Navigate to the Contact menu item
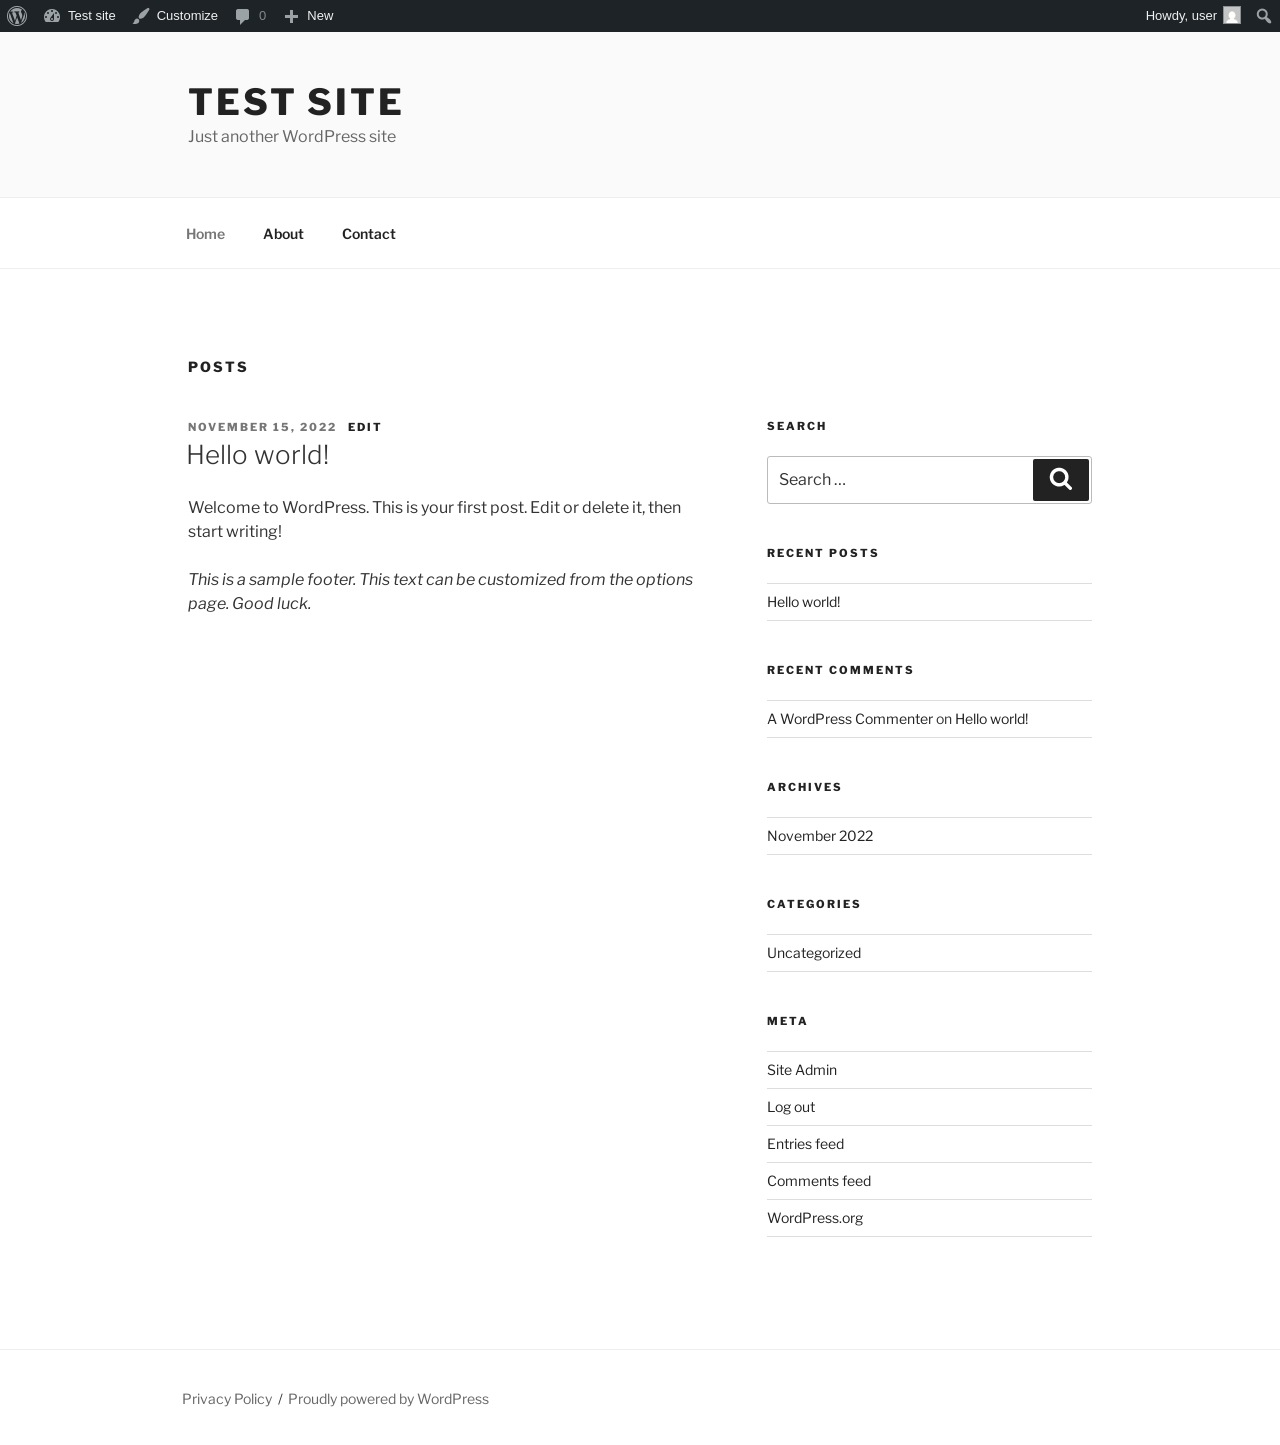The width and height of the screenshot is (1280, 1445). pyautogui.click(x=368, y=234)
